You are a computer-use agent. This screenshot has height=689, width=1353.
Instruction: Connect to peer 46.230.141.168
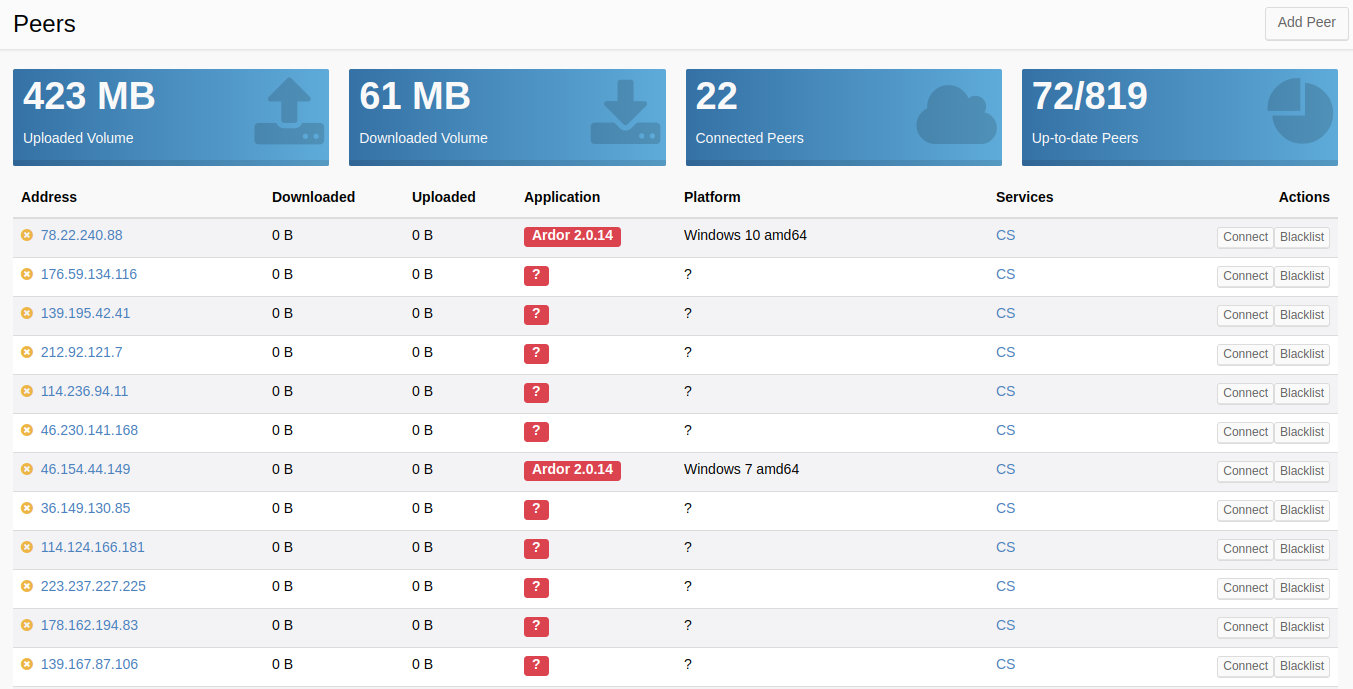(1245, 432)
